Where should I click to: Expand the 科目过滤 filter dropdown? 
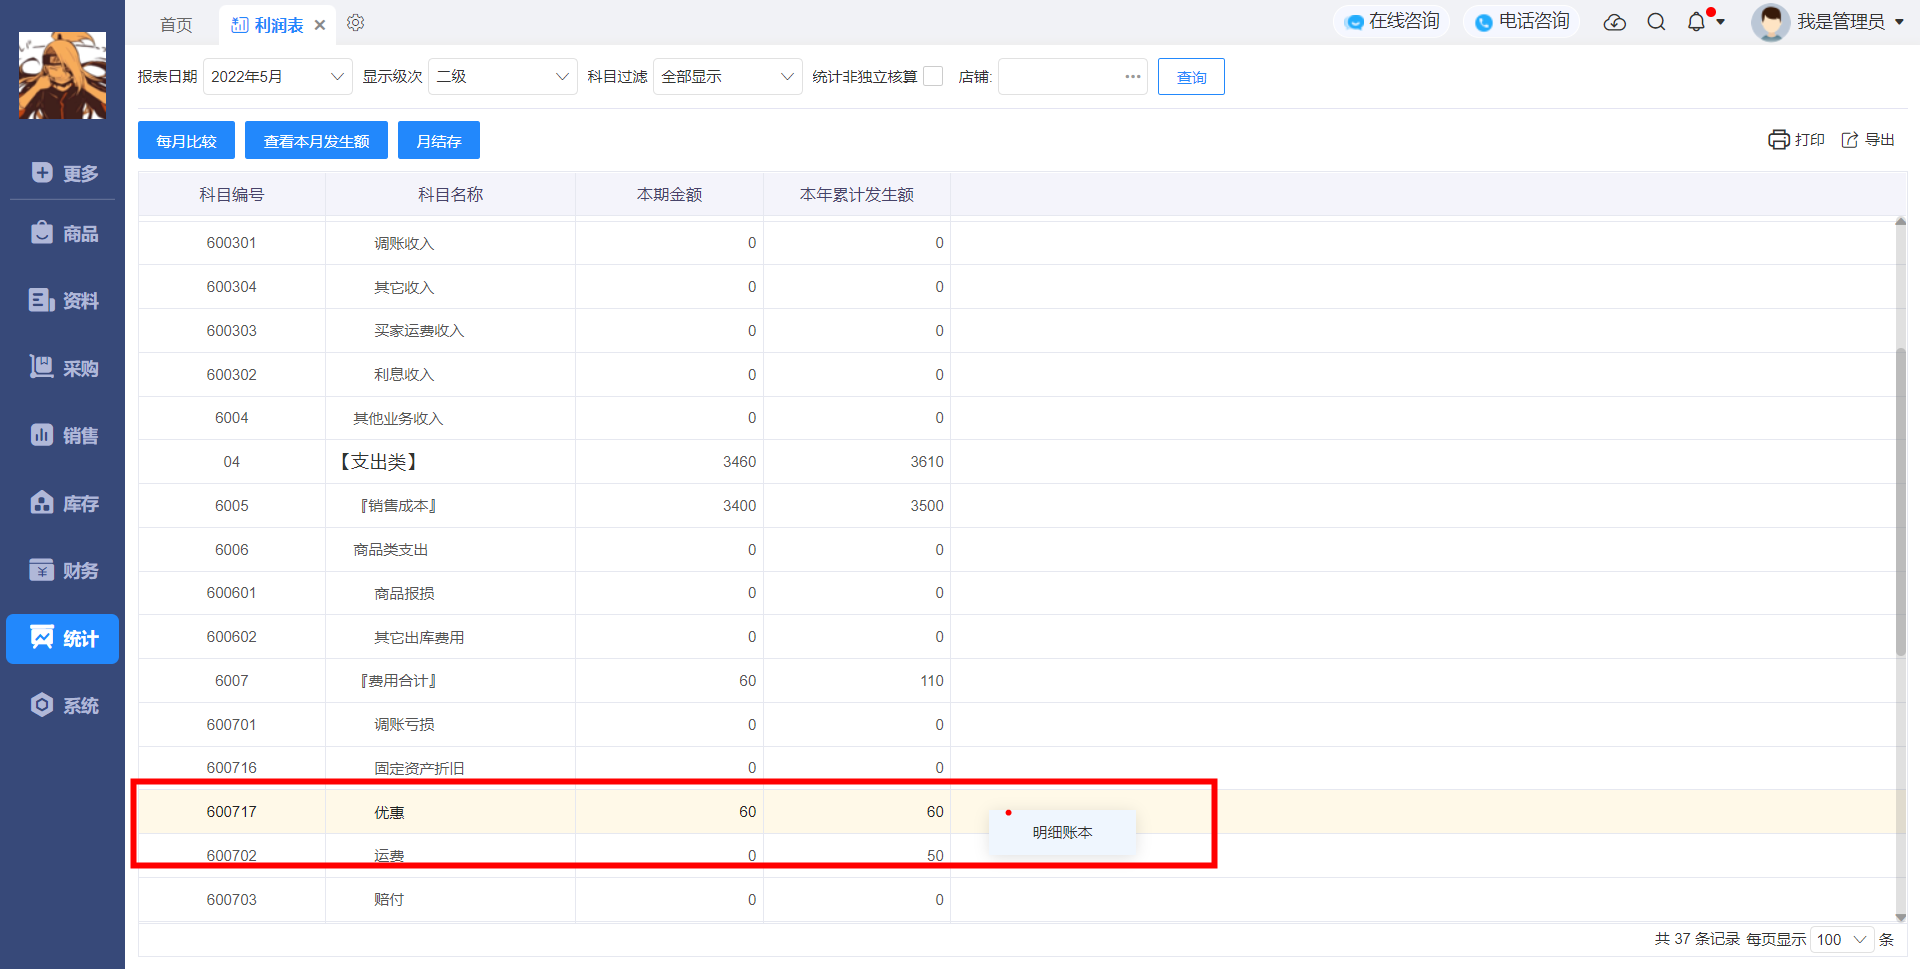[728, 77]
